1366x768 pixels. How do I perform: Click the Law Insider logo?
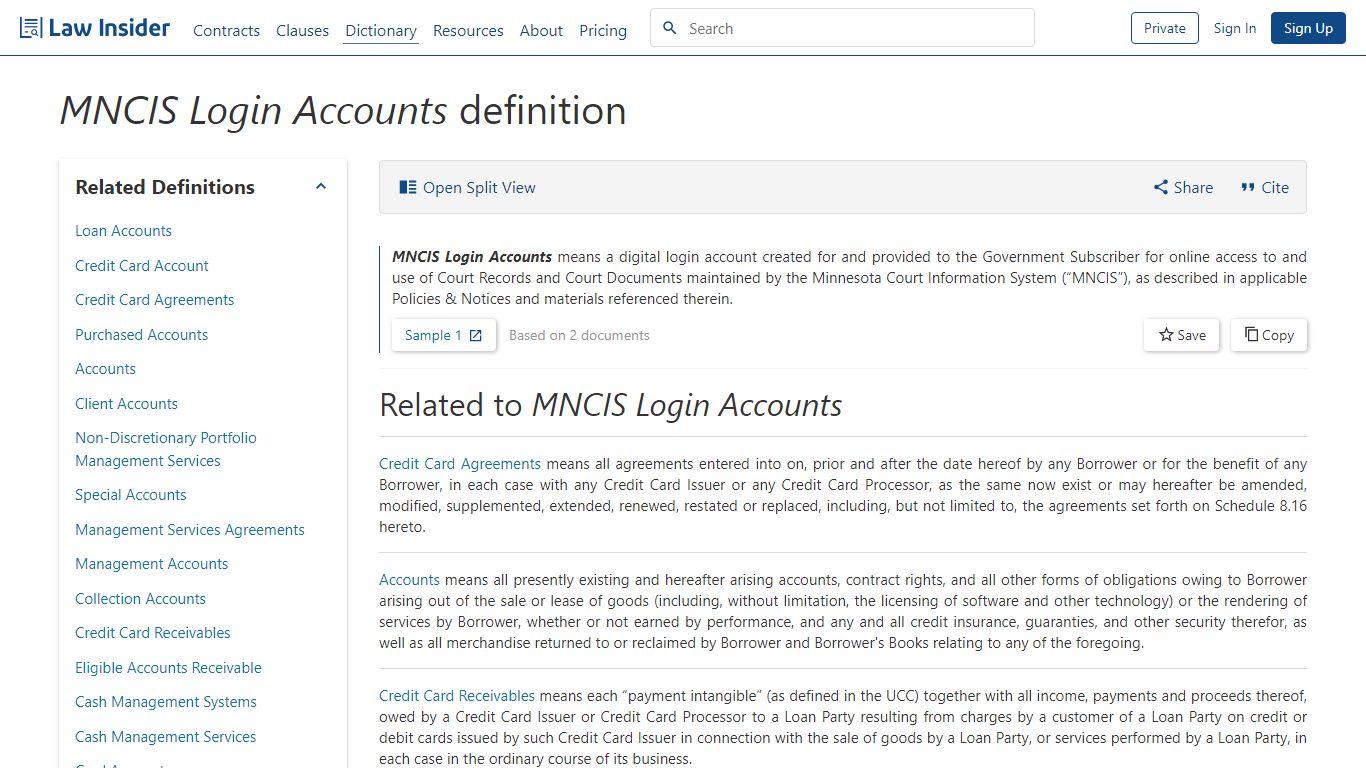pyautogui.click(x=95, y=28)
